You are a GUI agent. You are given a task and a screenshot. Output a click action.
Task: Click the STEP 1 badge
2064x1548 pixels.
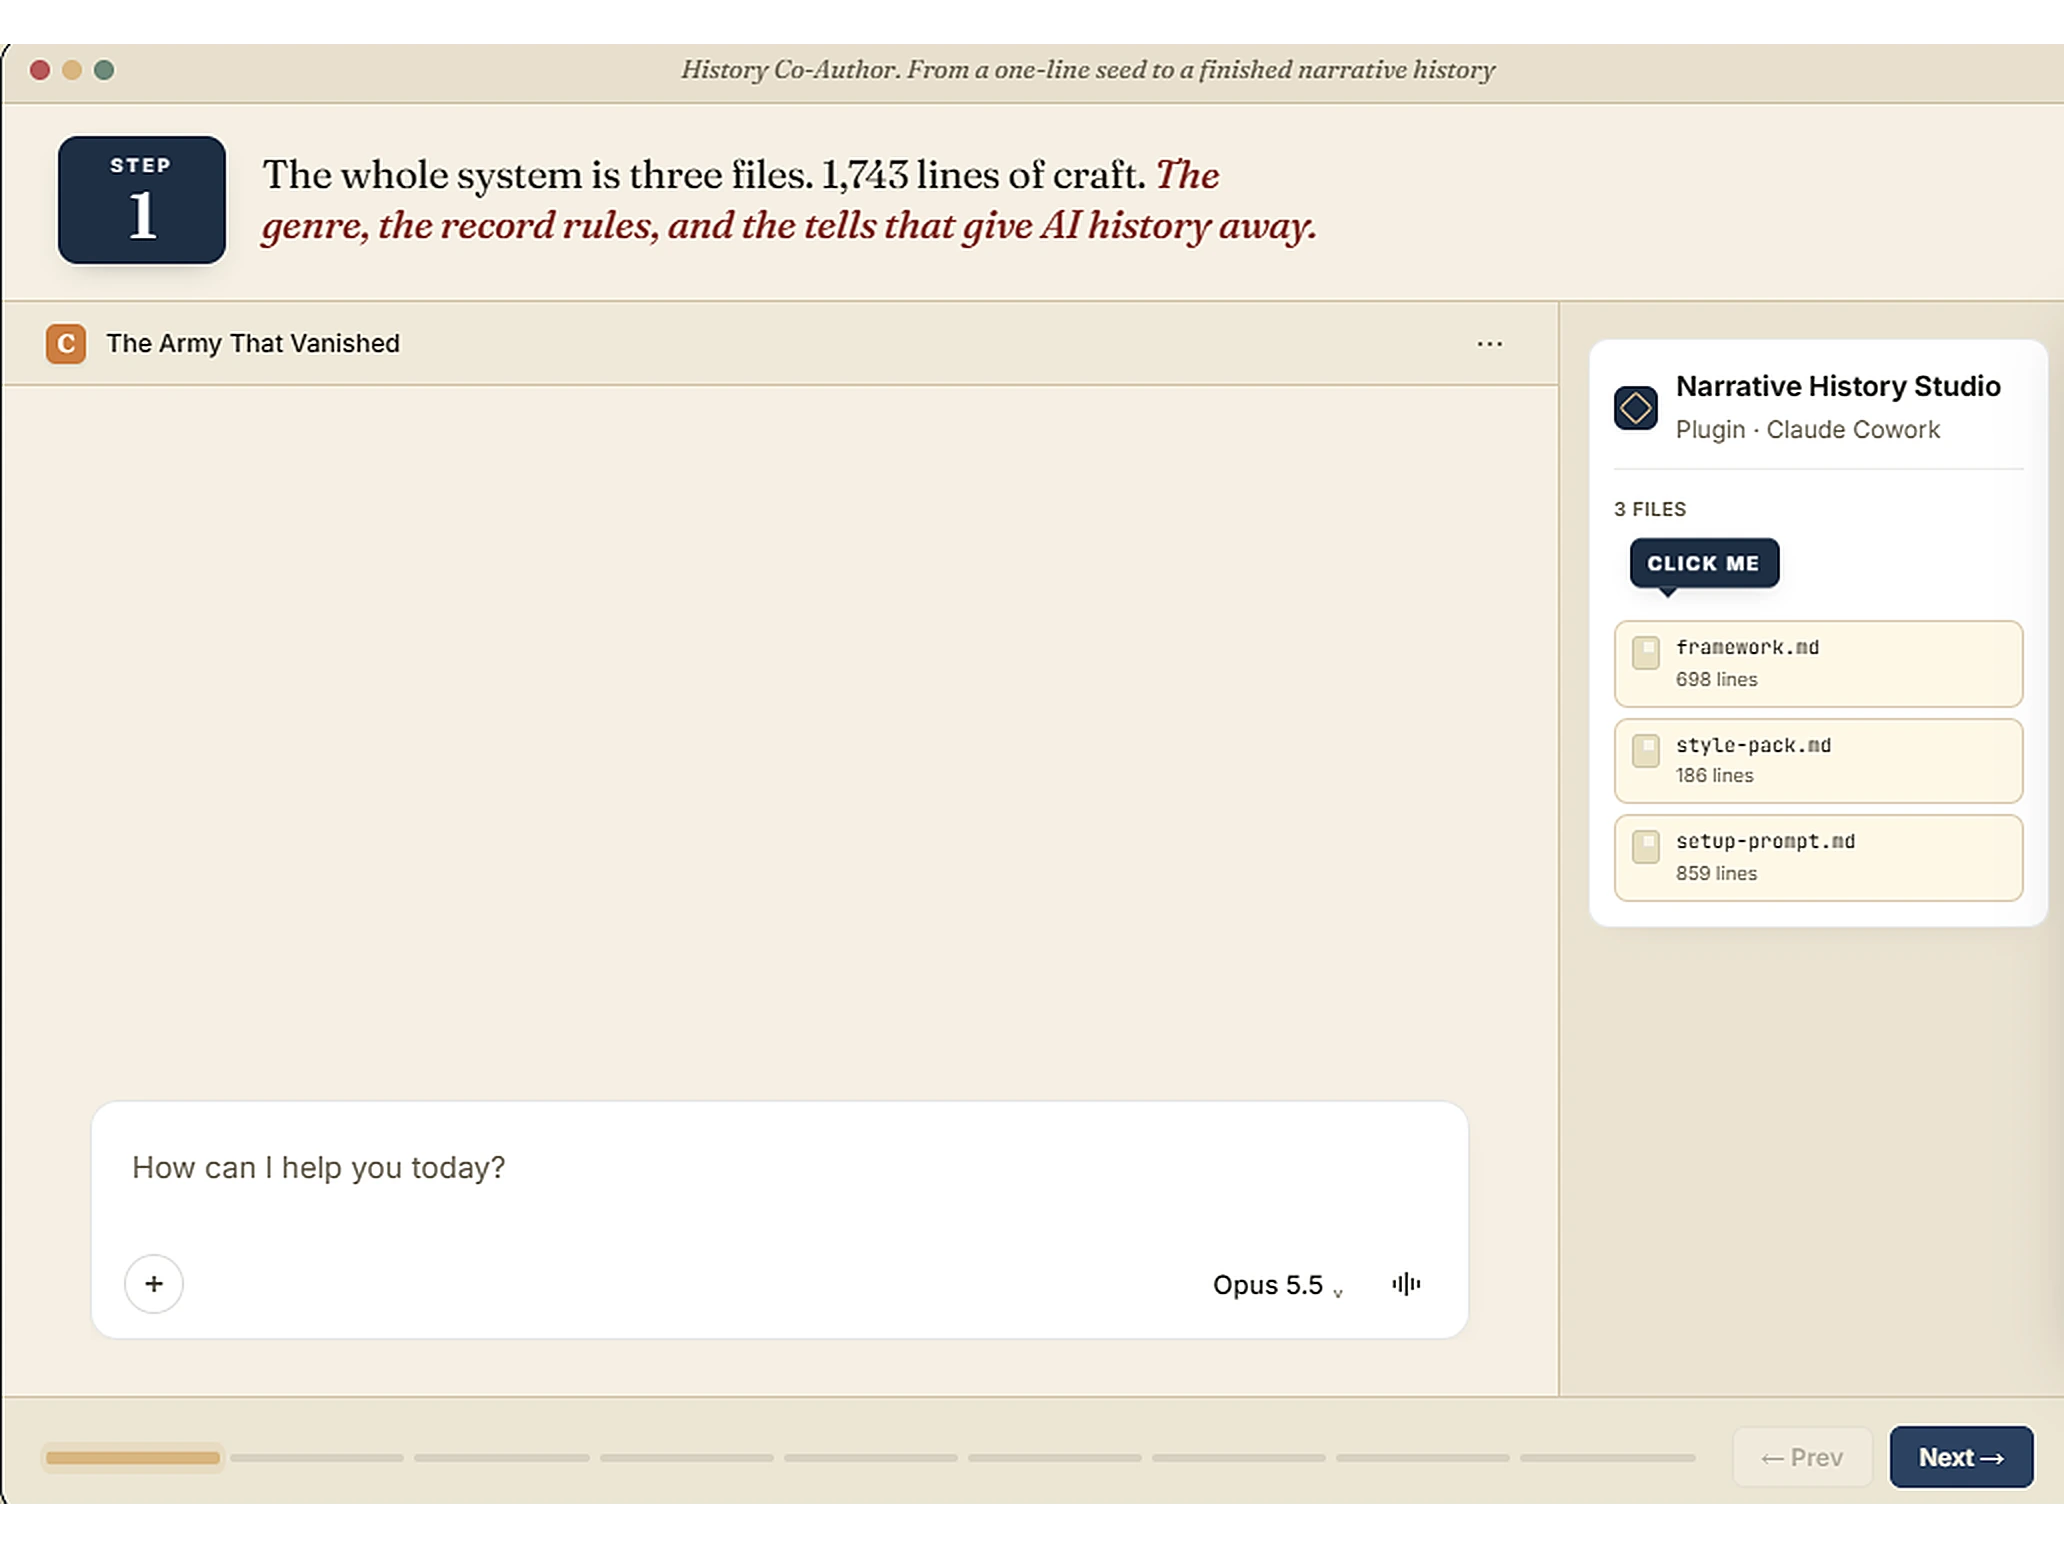coord(141,200)
